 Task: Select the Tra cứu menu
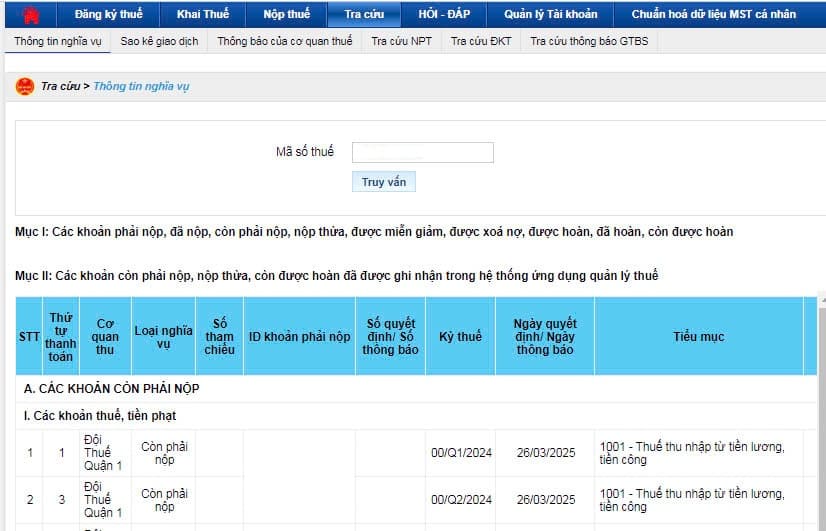point(364,14)
